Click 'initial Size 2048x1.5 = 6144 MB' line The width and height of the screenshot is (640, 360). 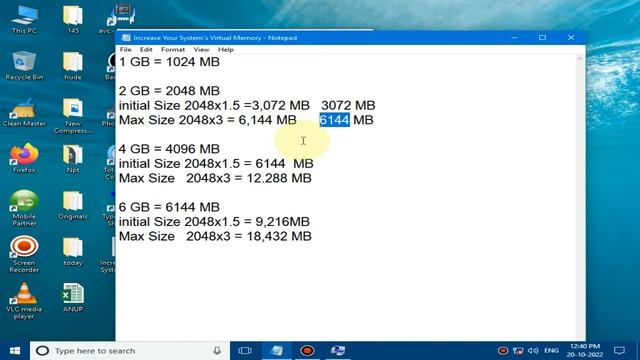216,164
